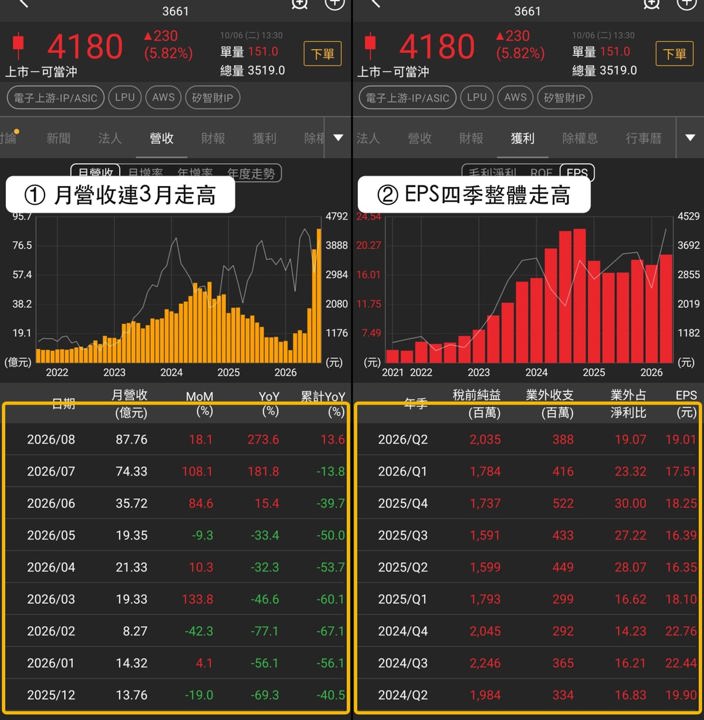Open the 營收 tab in left panel

[161, 138]
